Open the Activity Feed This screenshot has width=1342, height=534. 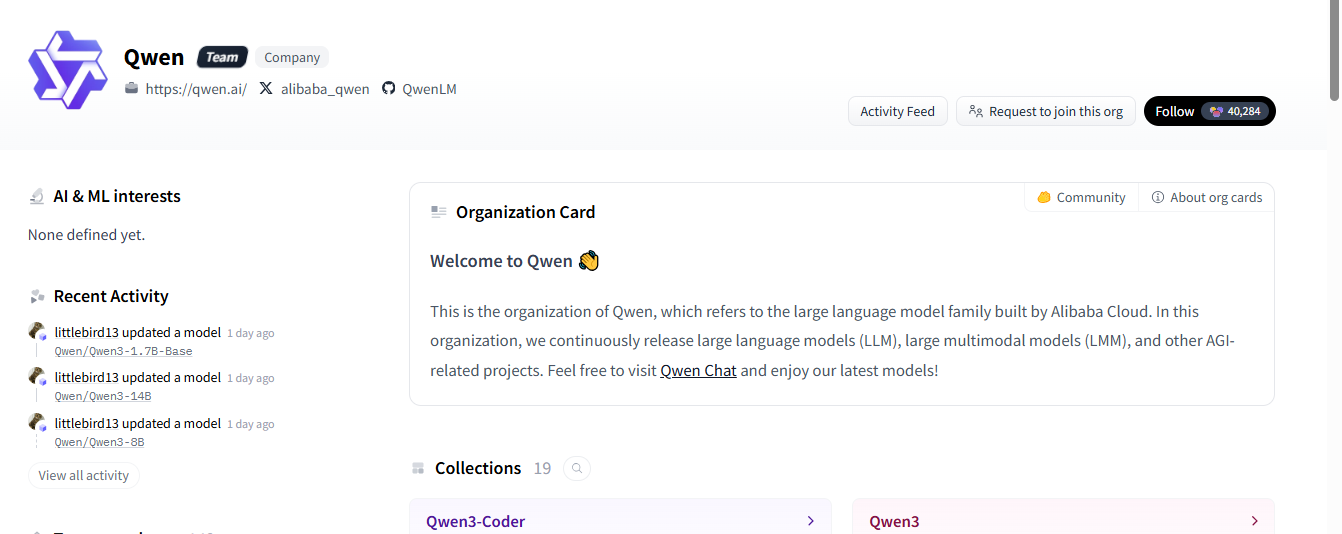[897, 111]
